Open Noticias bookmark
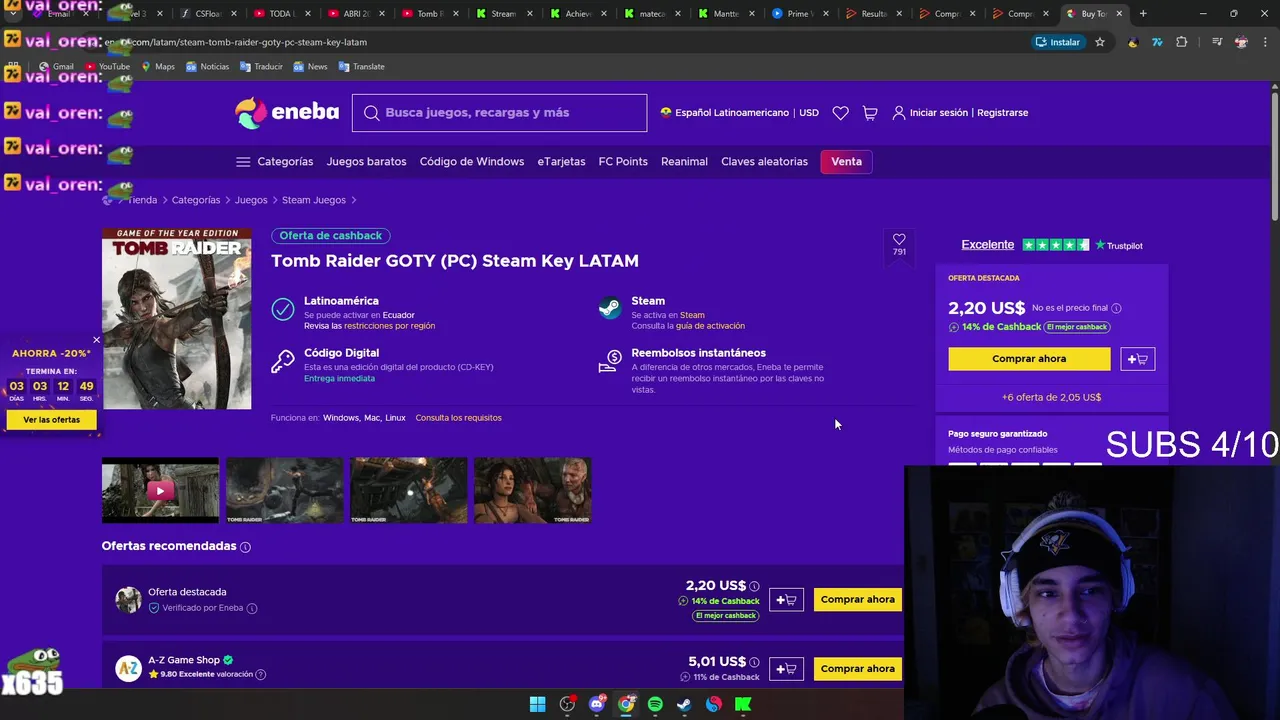 207,67
